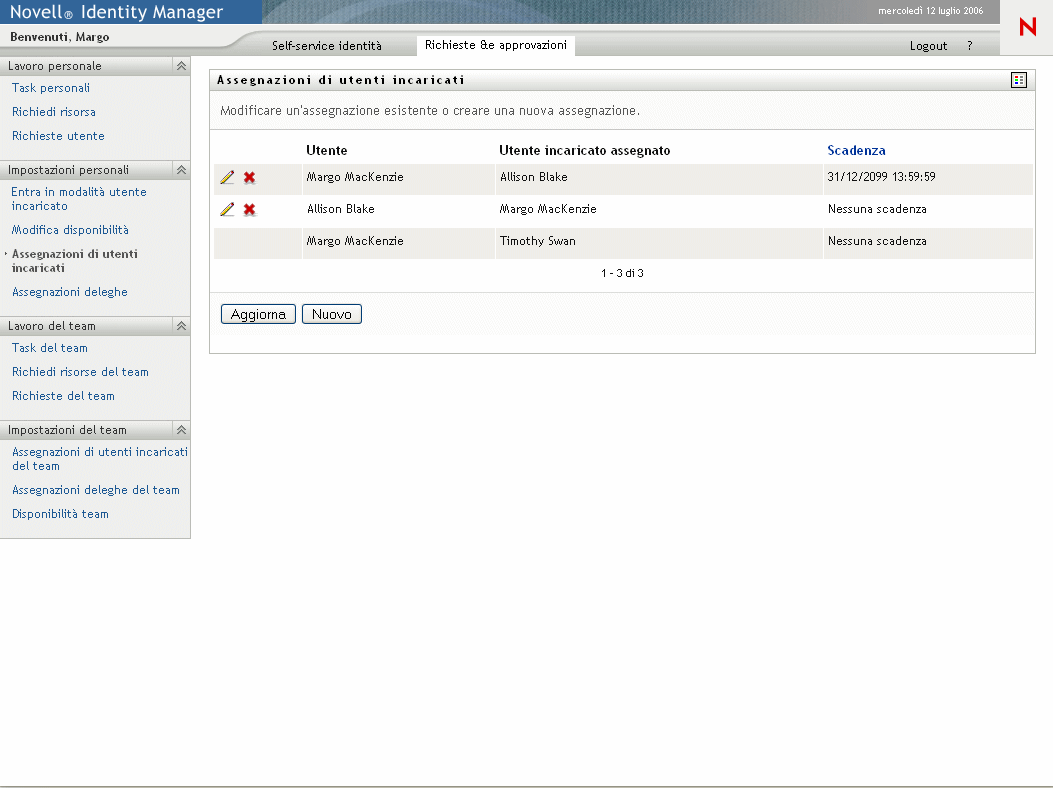
Task: Open help with the question mark
Action: tap(969, 46)
